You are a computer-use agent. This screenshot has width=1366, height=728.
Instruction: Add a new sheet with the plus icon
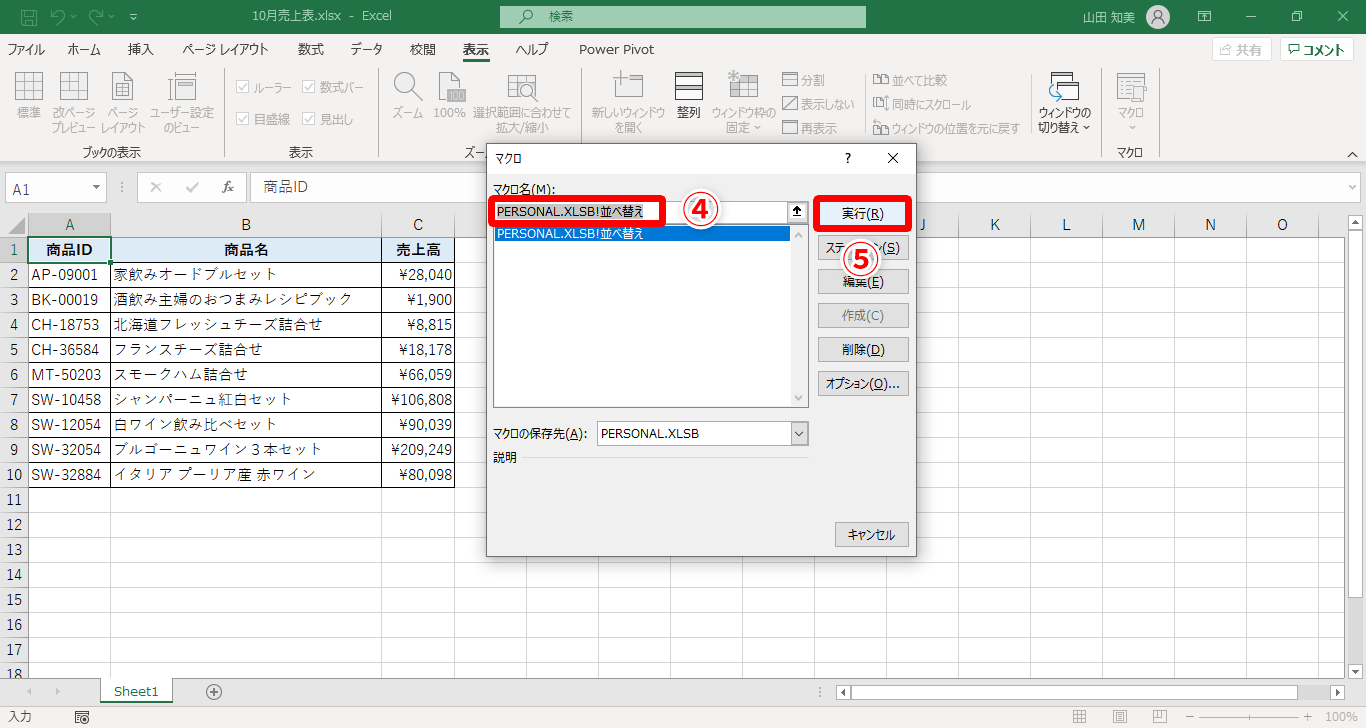tap(213, 691)
